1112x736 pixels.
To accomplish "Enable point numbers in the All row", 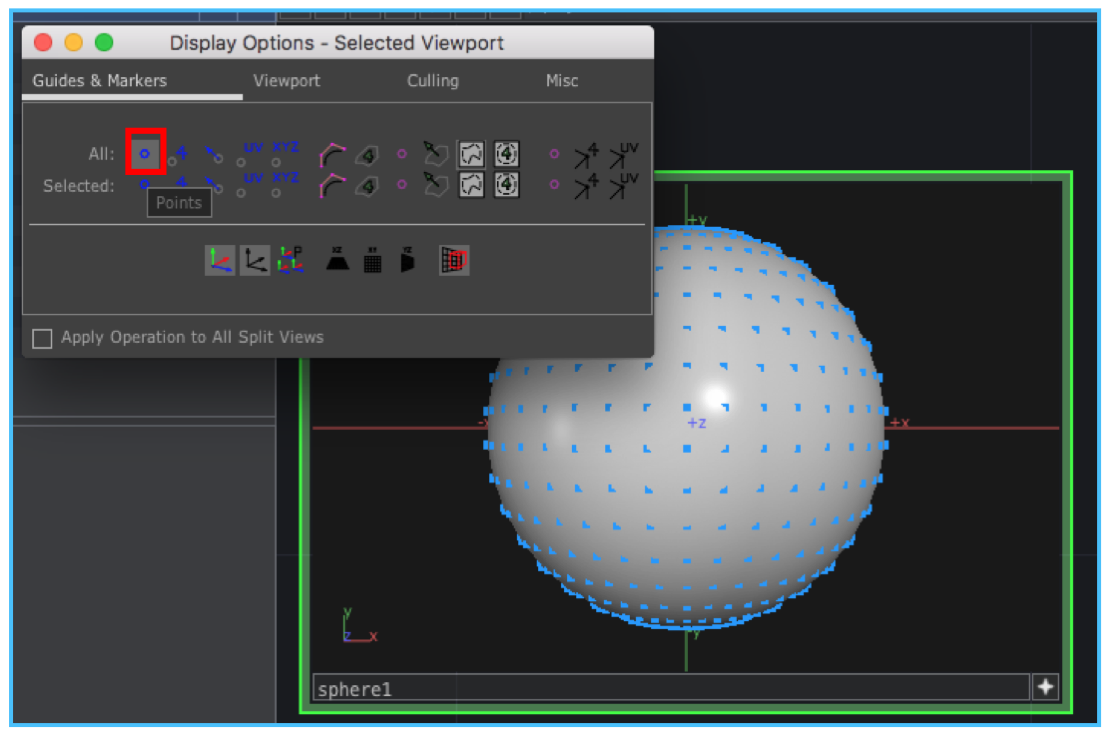I will tap(182, 153).
